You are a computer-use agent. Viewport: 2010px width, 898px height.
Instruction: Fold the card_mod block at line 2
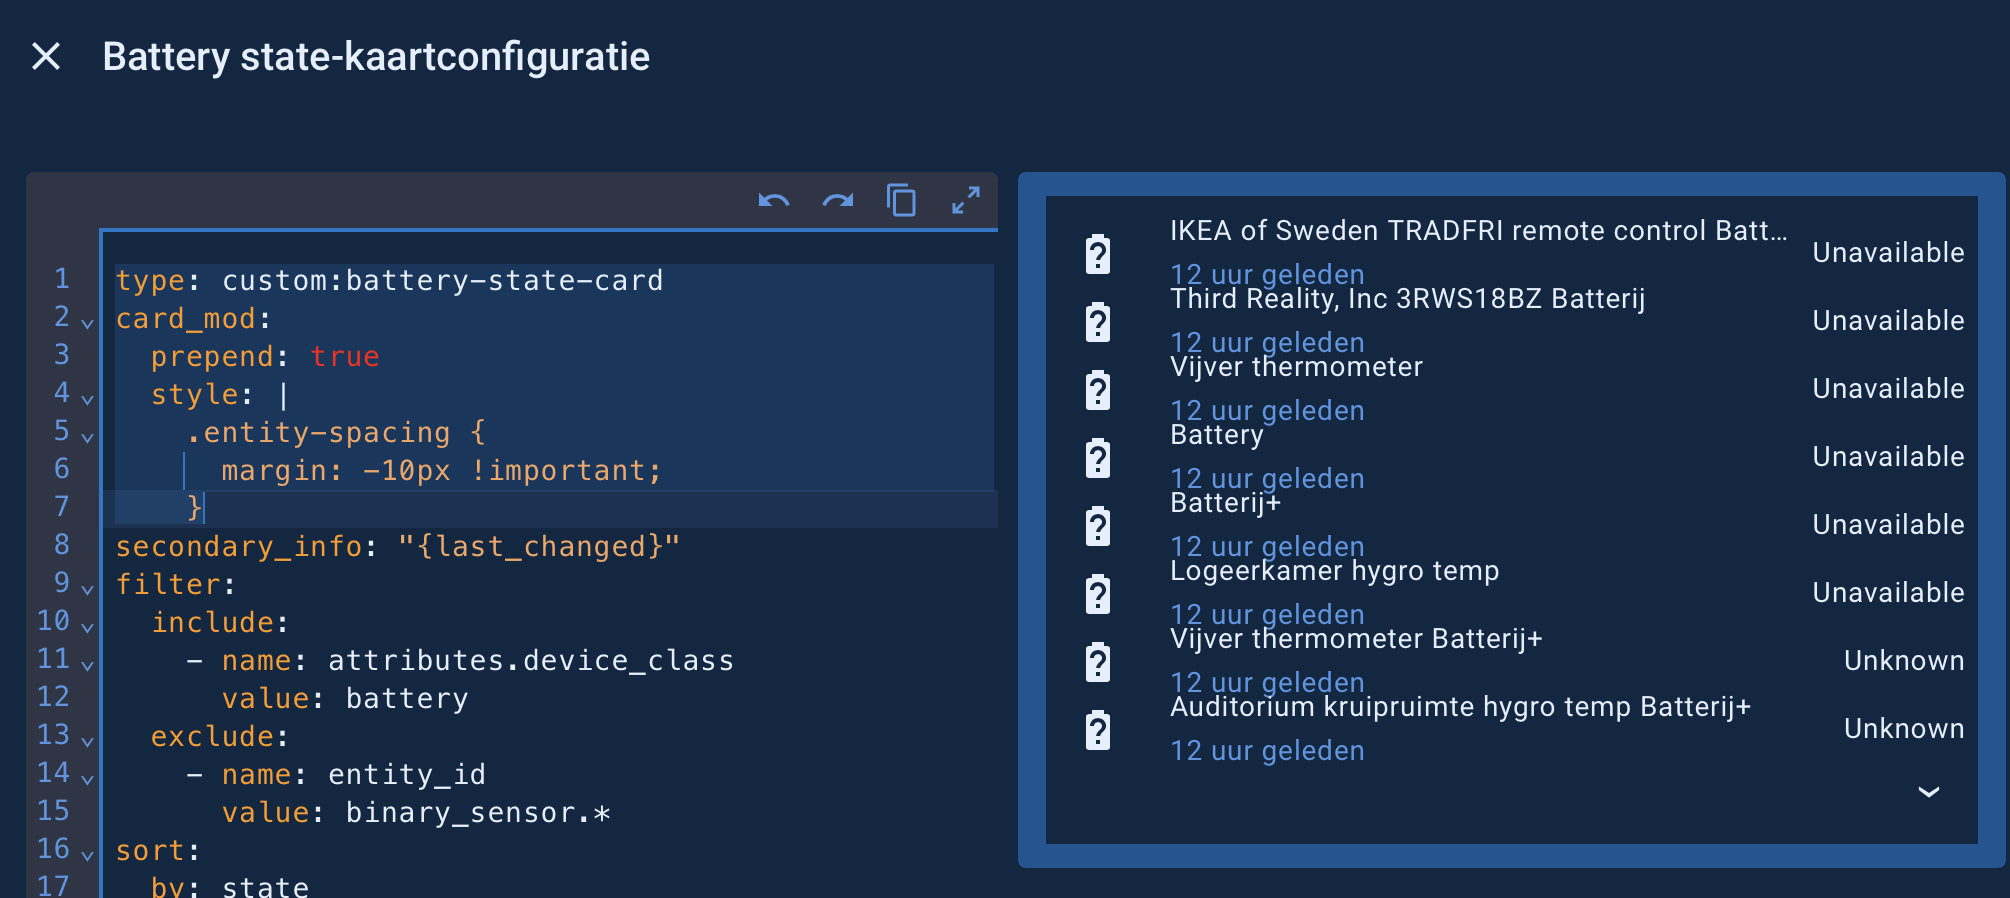pos(88,323)
